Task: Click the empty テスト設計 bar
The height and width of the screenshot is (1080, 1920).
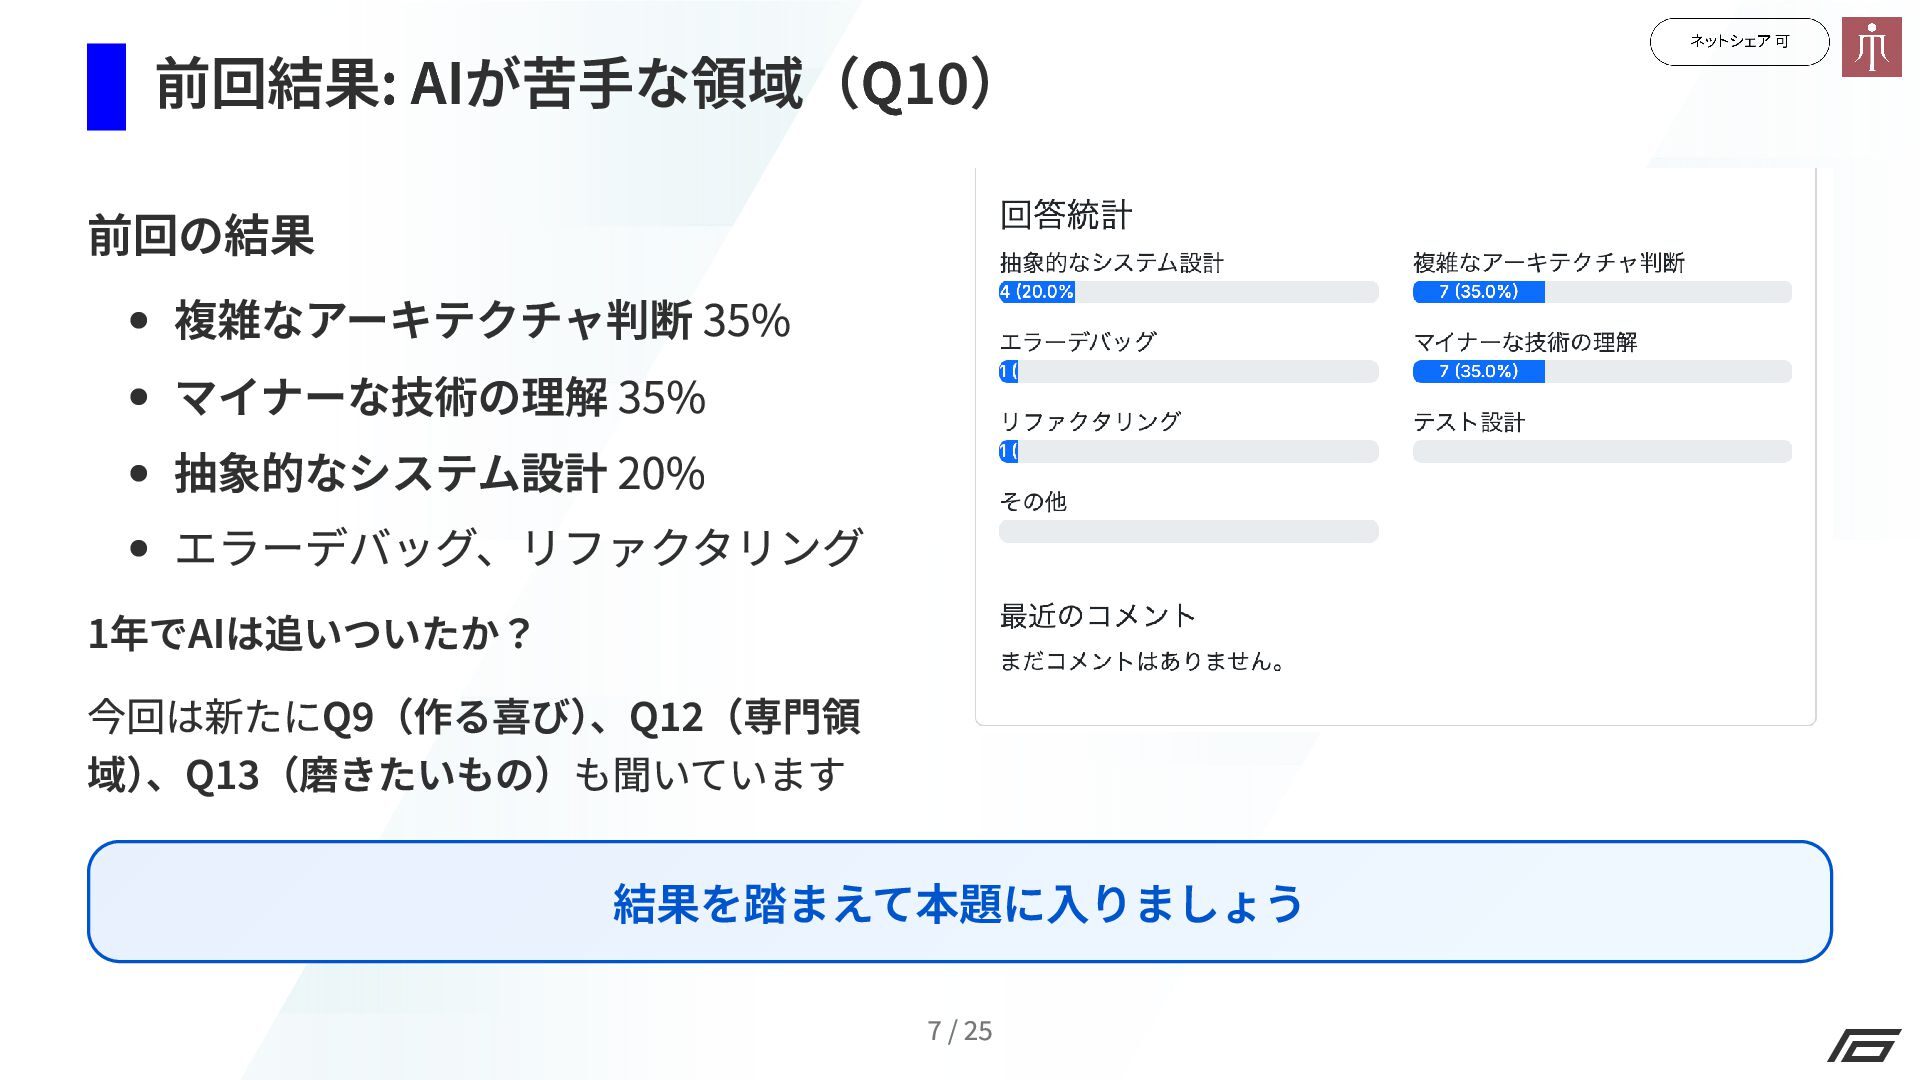Action: pos(1601,452)
